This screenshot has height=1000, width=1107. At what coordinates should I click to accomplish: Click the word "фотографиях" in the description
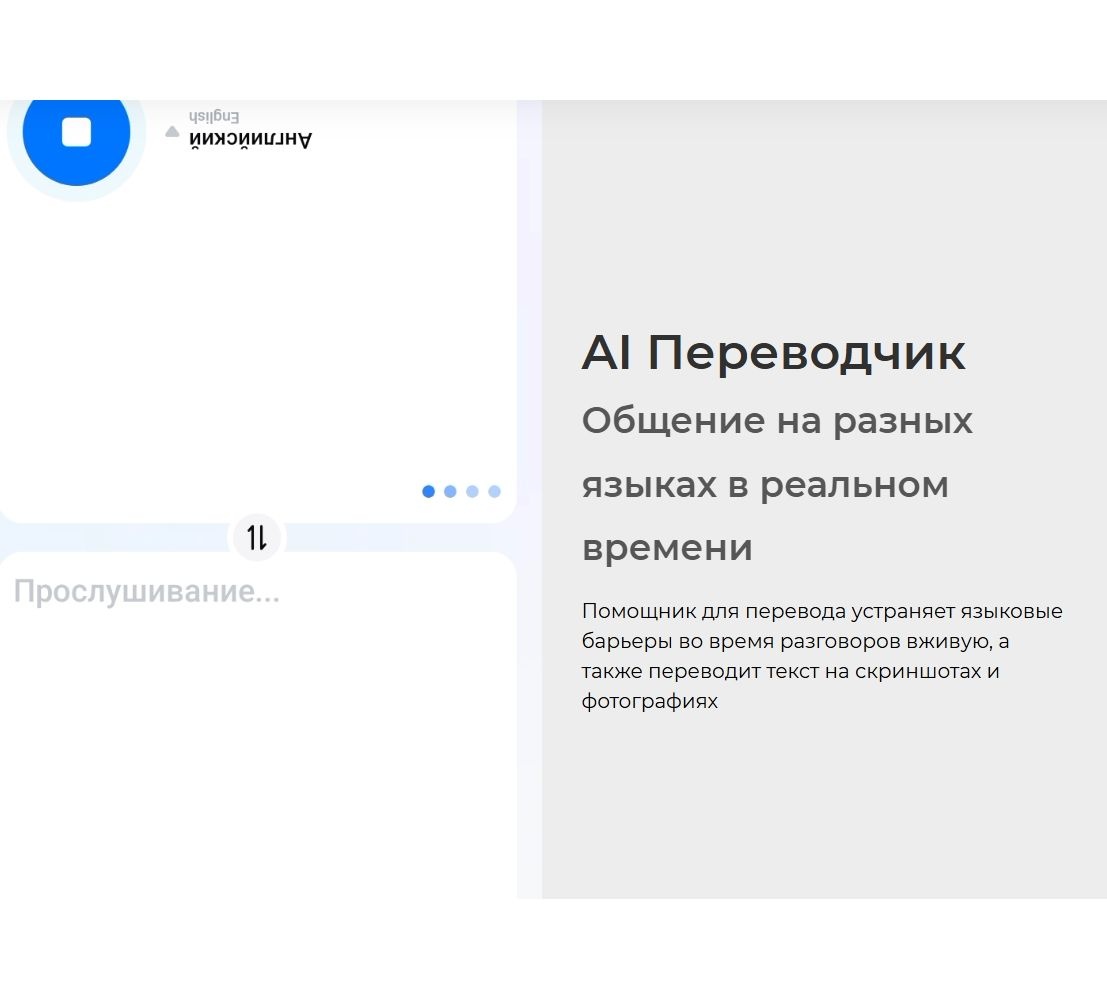649,701
